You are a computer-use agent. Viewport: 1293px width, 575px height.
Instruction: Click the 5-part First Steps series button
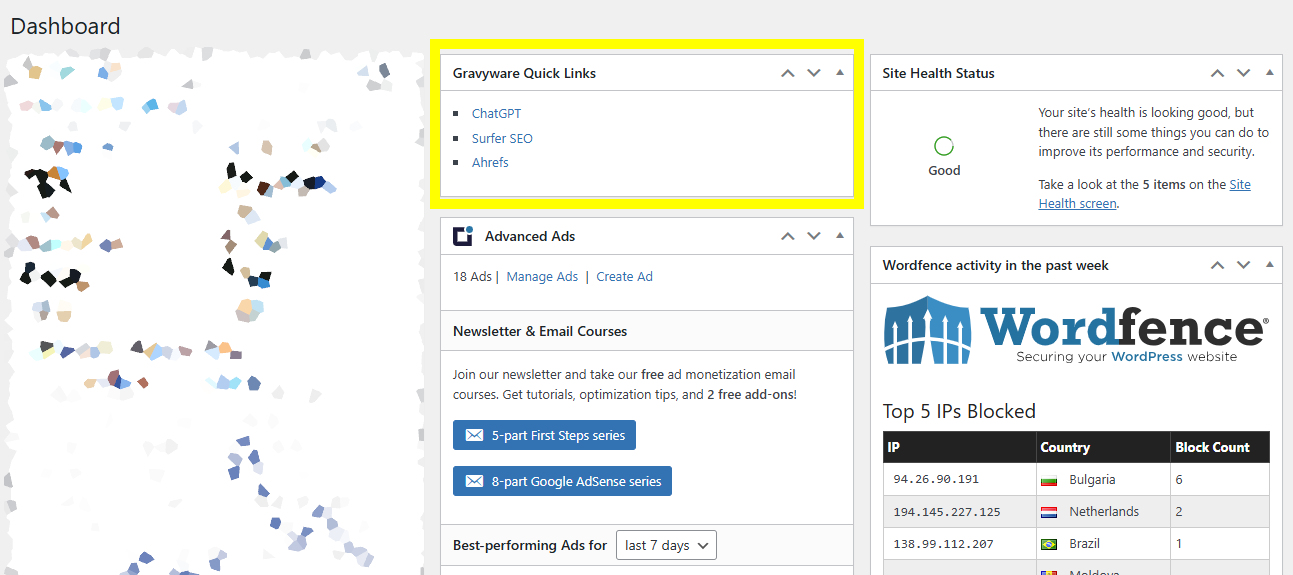(x=544, y=435)
